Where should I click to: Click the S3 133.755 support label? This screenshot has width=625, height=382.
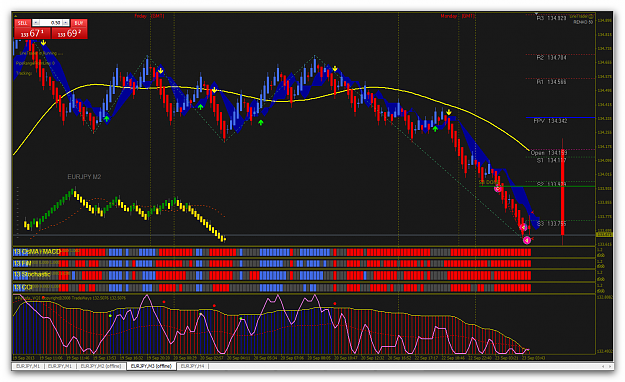(551, 224)
